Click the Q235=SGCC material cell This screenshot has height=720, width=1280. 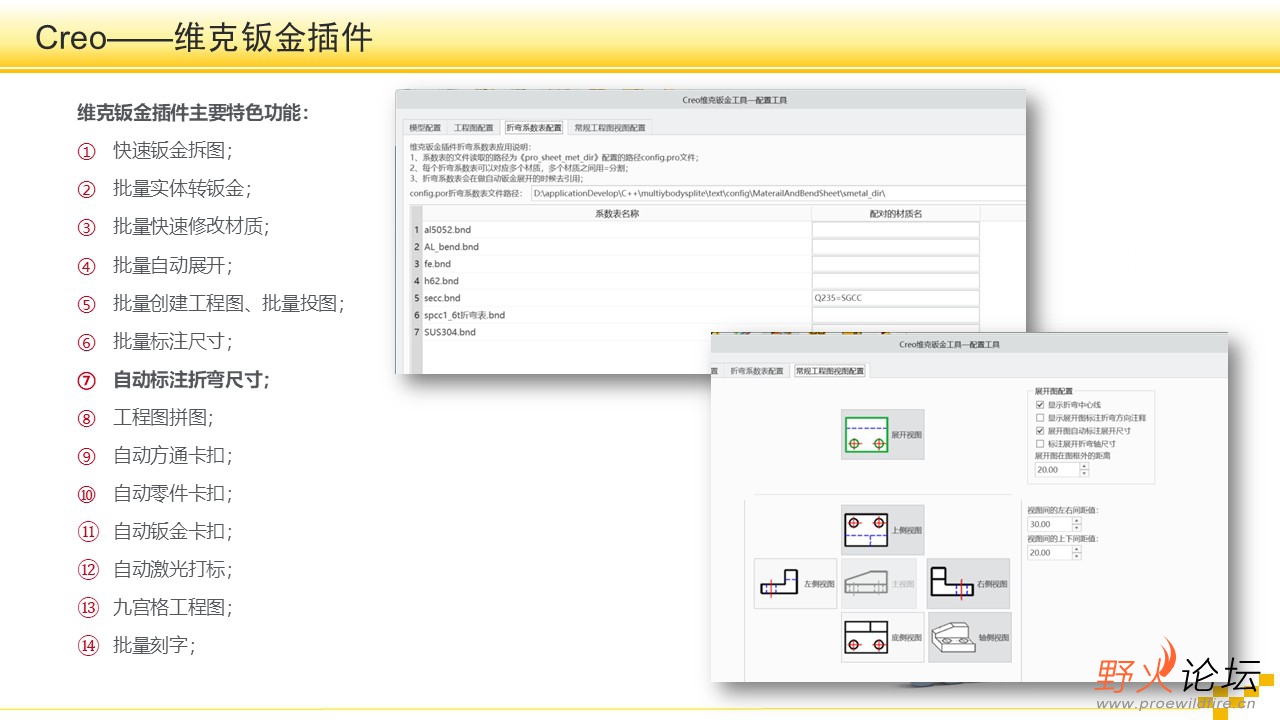coord(896,298)
